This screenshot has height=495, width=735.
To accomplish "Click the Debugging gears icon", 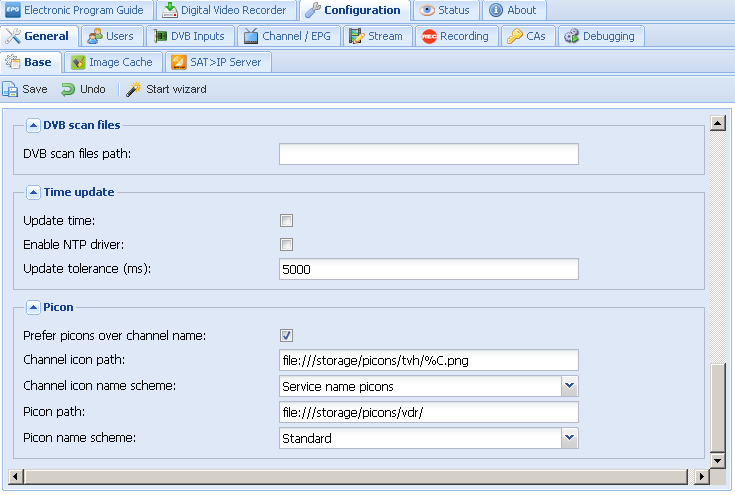I will (571, 36).
